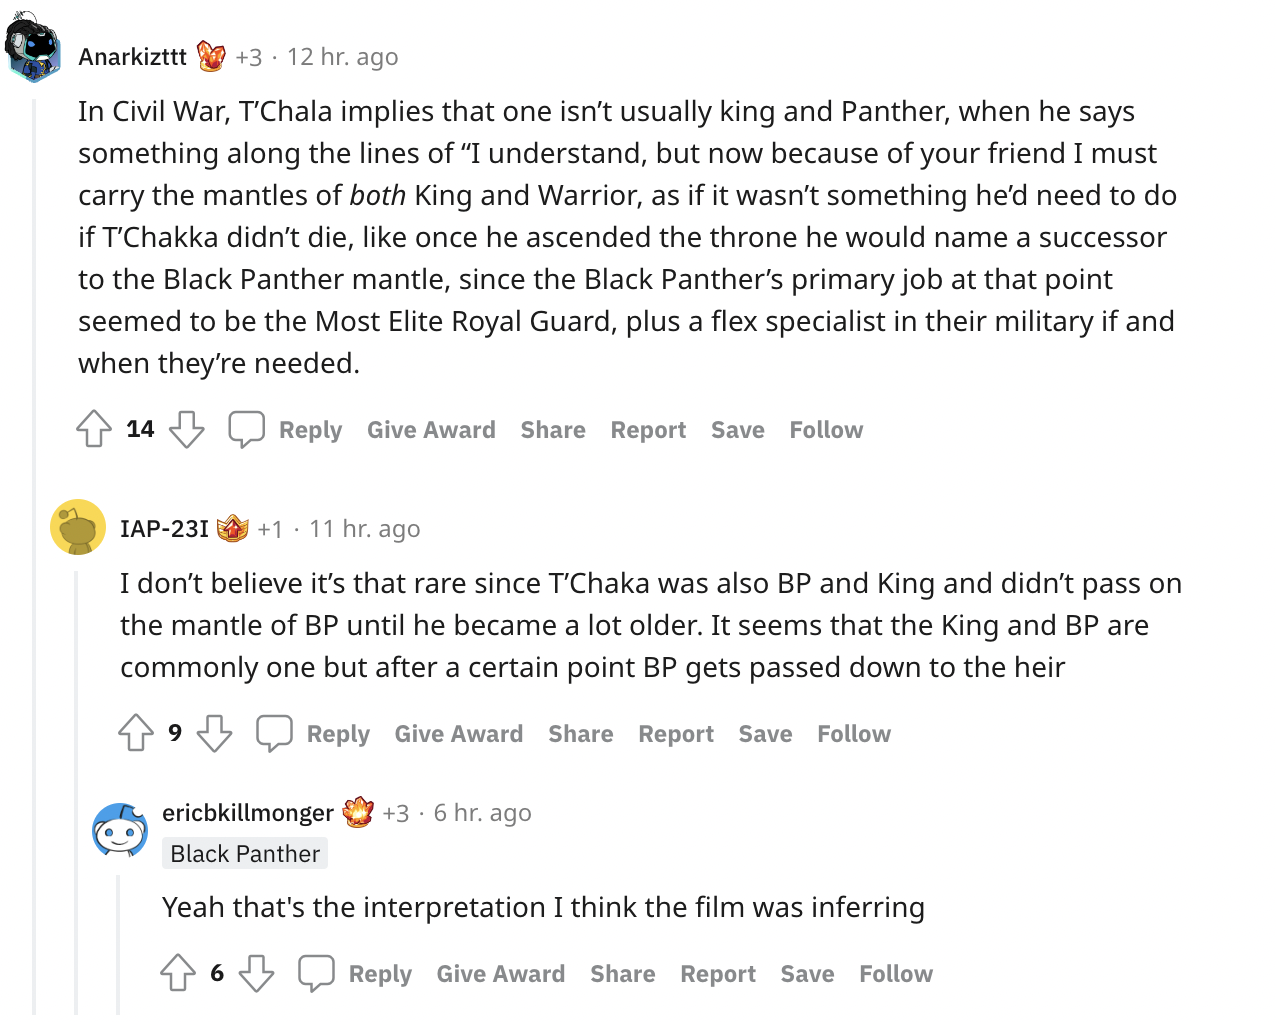
Task: Upvote Anarkizttt's comment
Action: tap(94, 429)
